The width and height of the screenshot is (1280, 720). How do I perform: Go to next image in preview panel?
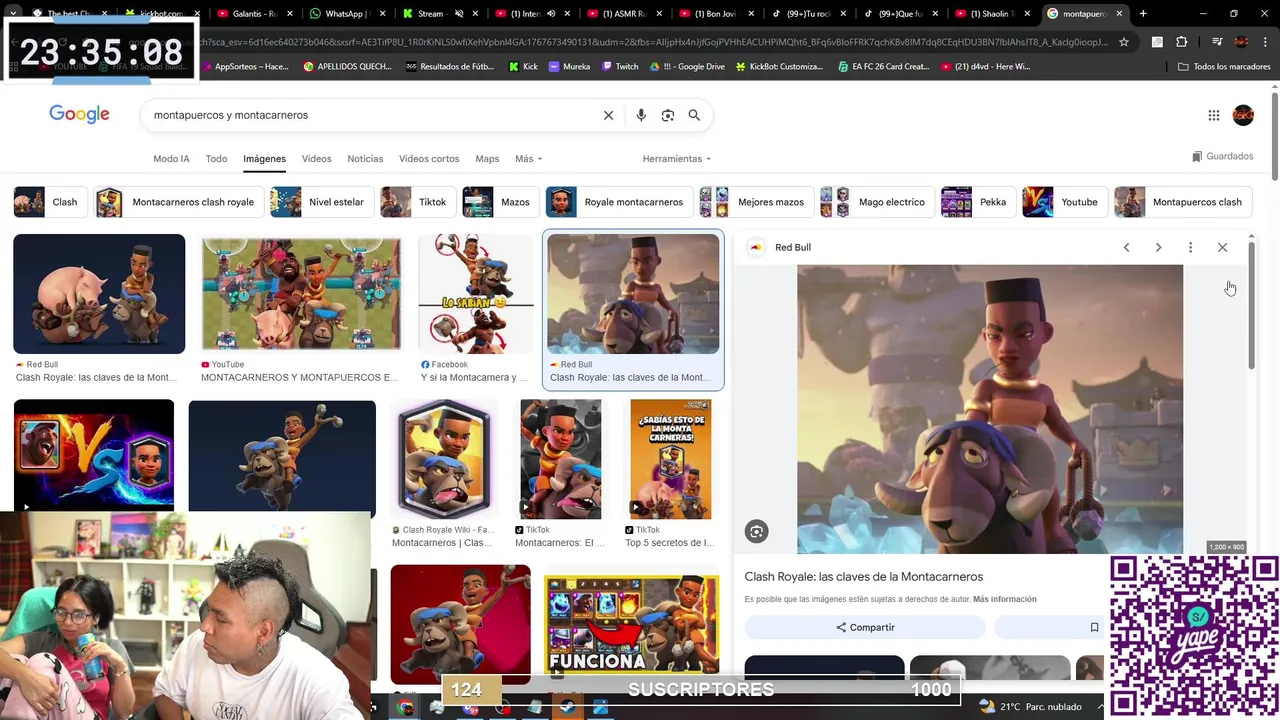tap(1158, 247)
